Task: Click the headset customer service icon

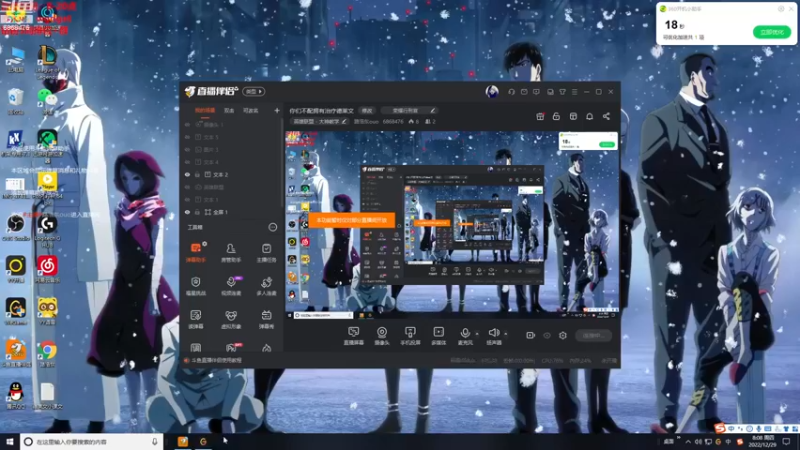Action: (x=511, y=92)
